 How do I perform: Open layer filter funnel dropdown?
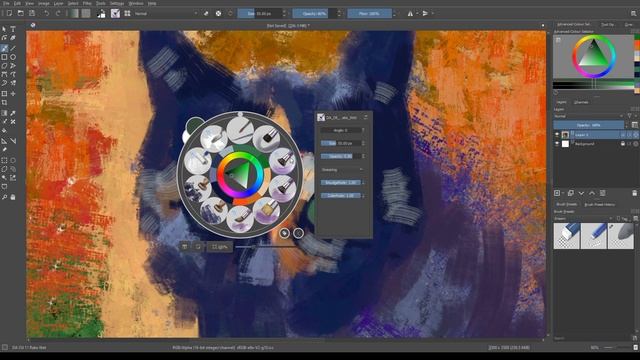tap(631, 116)
